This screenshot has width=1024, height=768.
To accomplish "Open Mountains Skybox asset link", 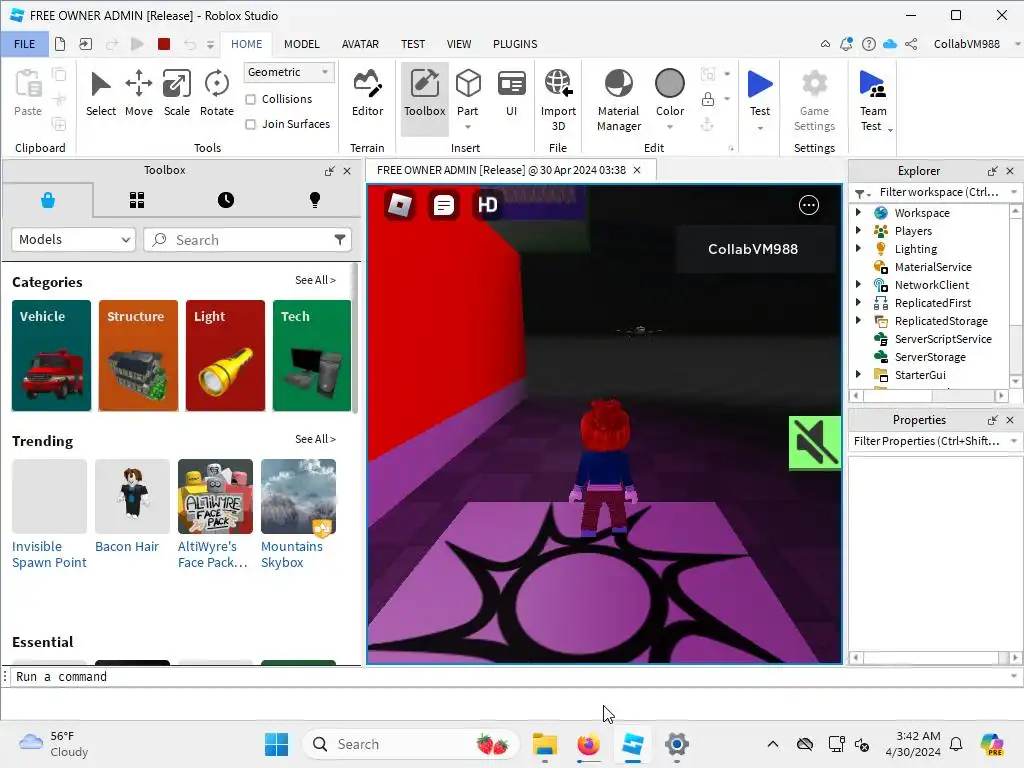I will click(292, 554).
